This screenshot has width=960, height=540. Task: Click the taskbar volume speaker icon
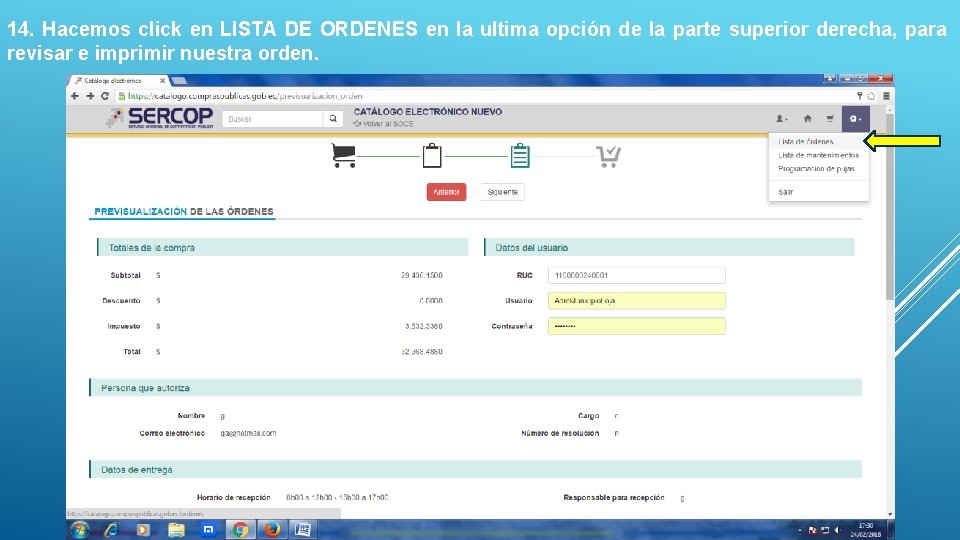(837, 530)
